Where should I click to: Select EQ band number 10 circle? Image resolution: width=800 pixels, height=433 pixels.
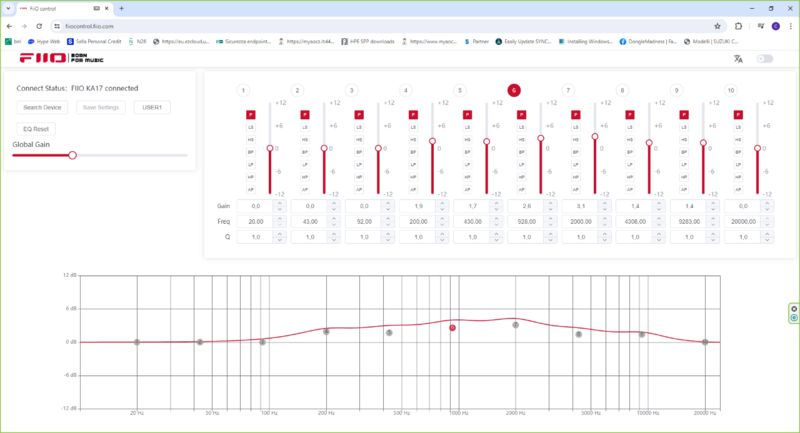click(x=730, y=90)
